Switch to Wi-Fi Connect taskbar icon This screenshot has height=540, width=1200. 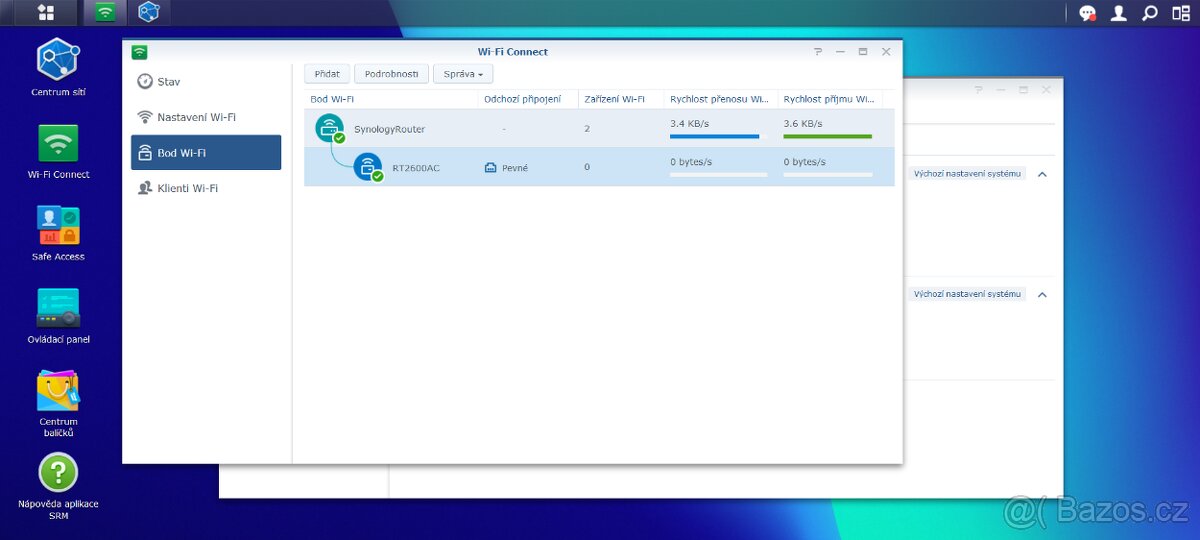pos(105,12)
